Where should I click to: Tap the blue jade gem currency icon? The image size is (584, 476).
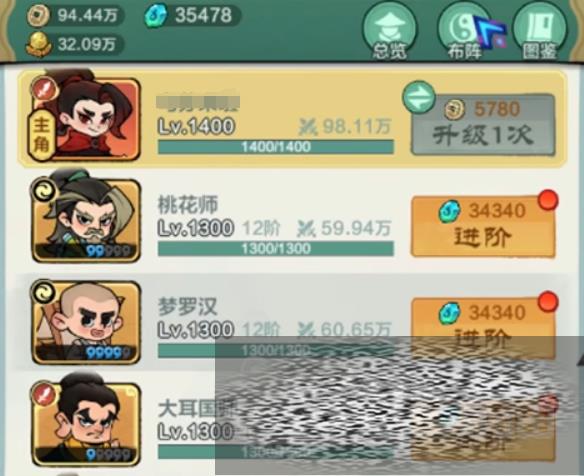click(155, 16)
